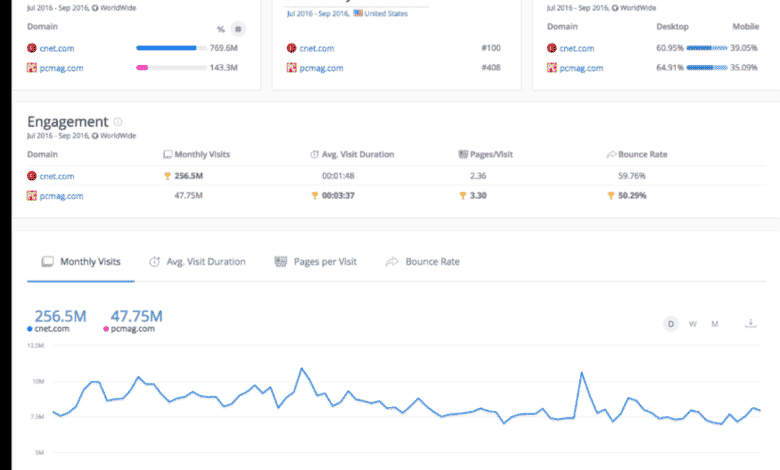Click pcmag.com favicon in Engagement table

coord(32,195)
